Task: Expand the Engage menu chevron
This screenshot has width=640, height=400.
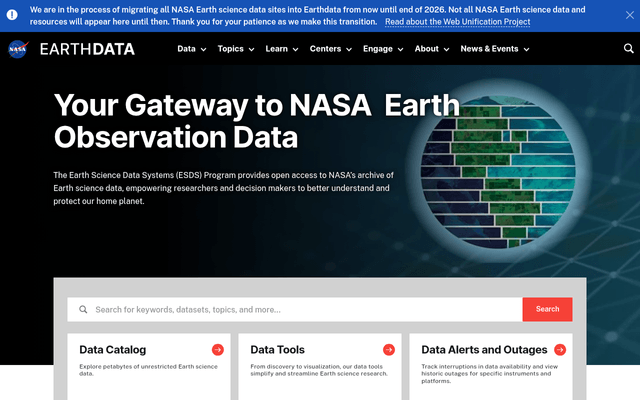Action: tap(400, 49)
